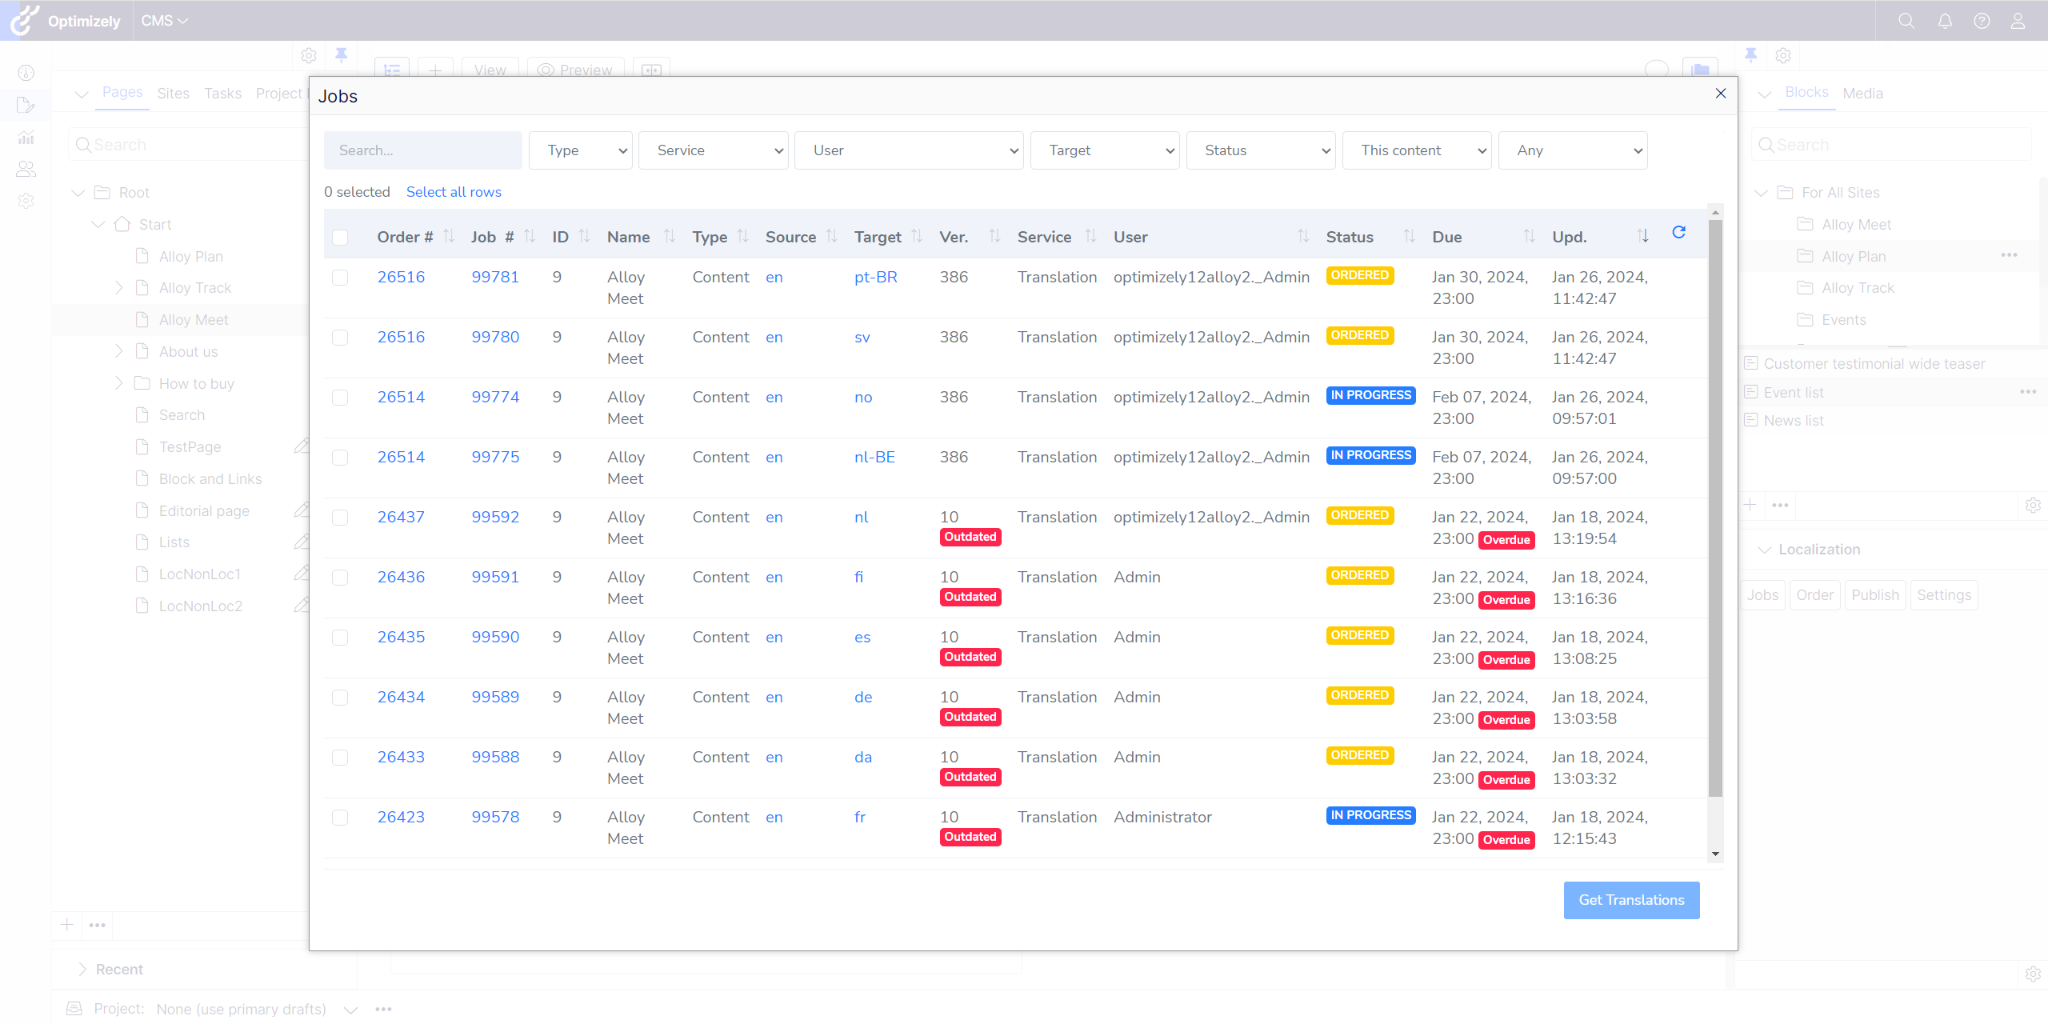2048x1025 pixels.
Task: Sort by Service column arrows
Action: point(1091,237)
